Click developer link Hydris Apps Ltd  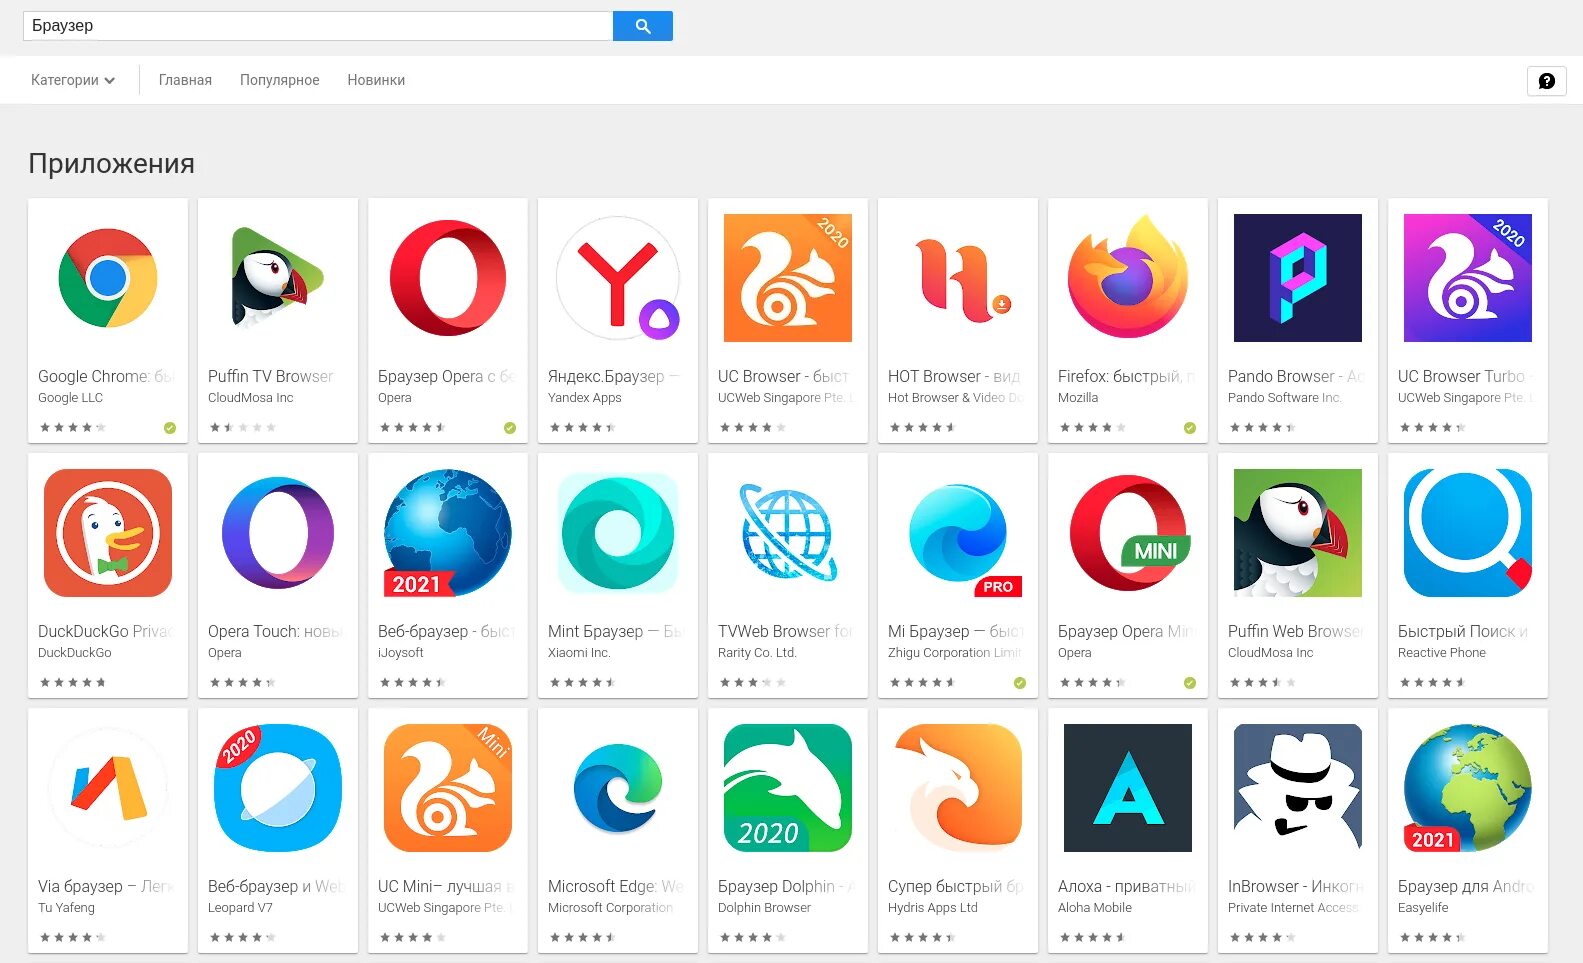pos(933,907)
